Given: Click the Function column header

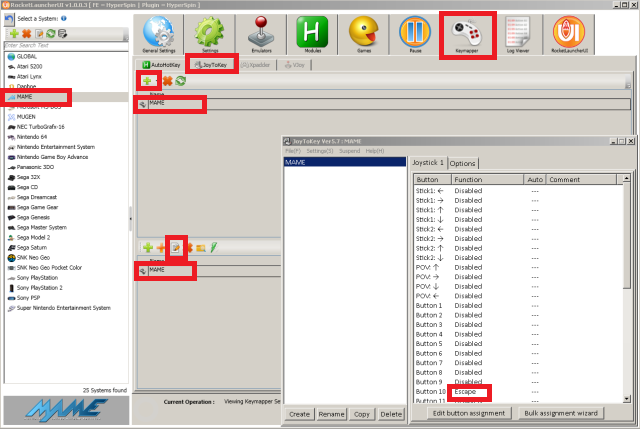Looking at the screenshot, I should click(x=487, y=180).
